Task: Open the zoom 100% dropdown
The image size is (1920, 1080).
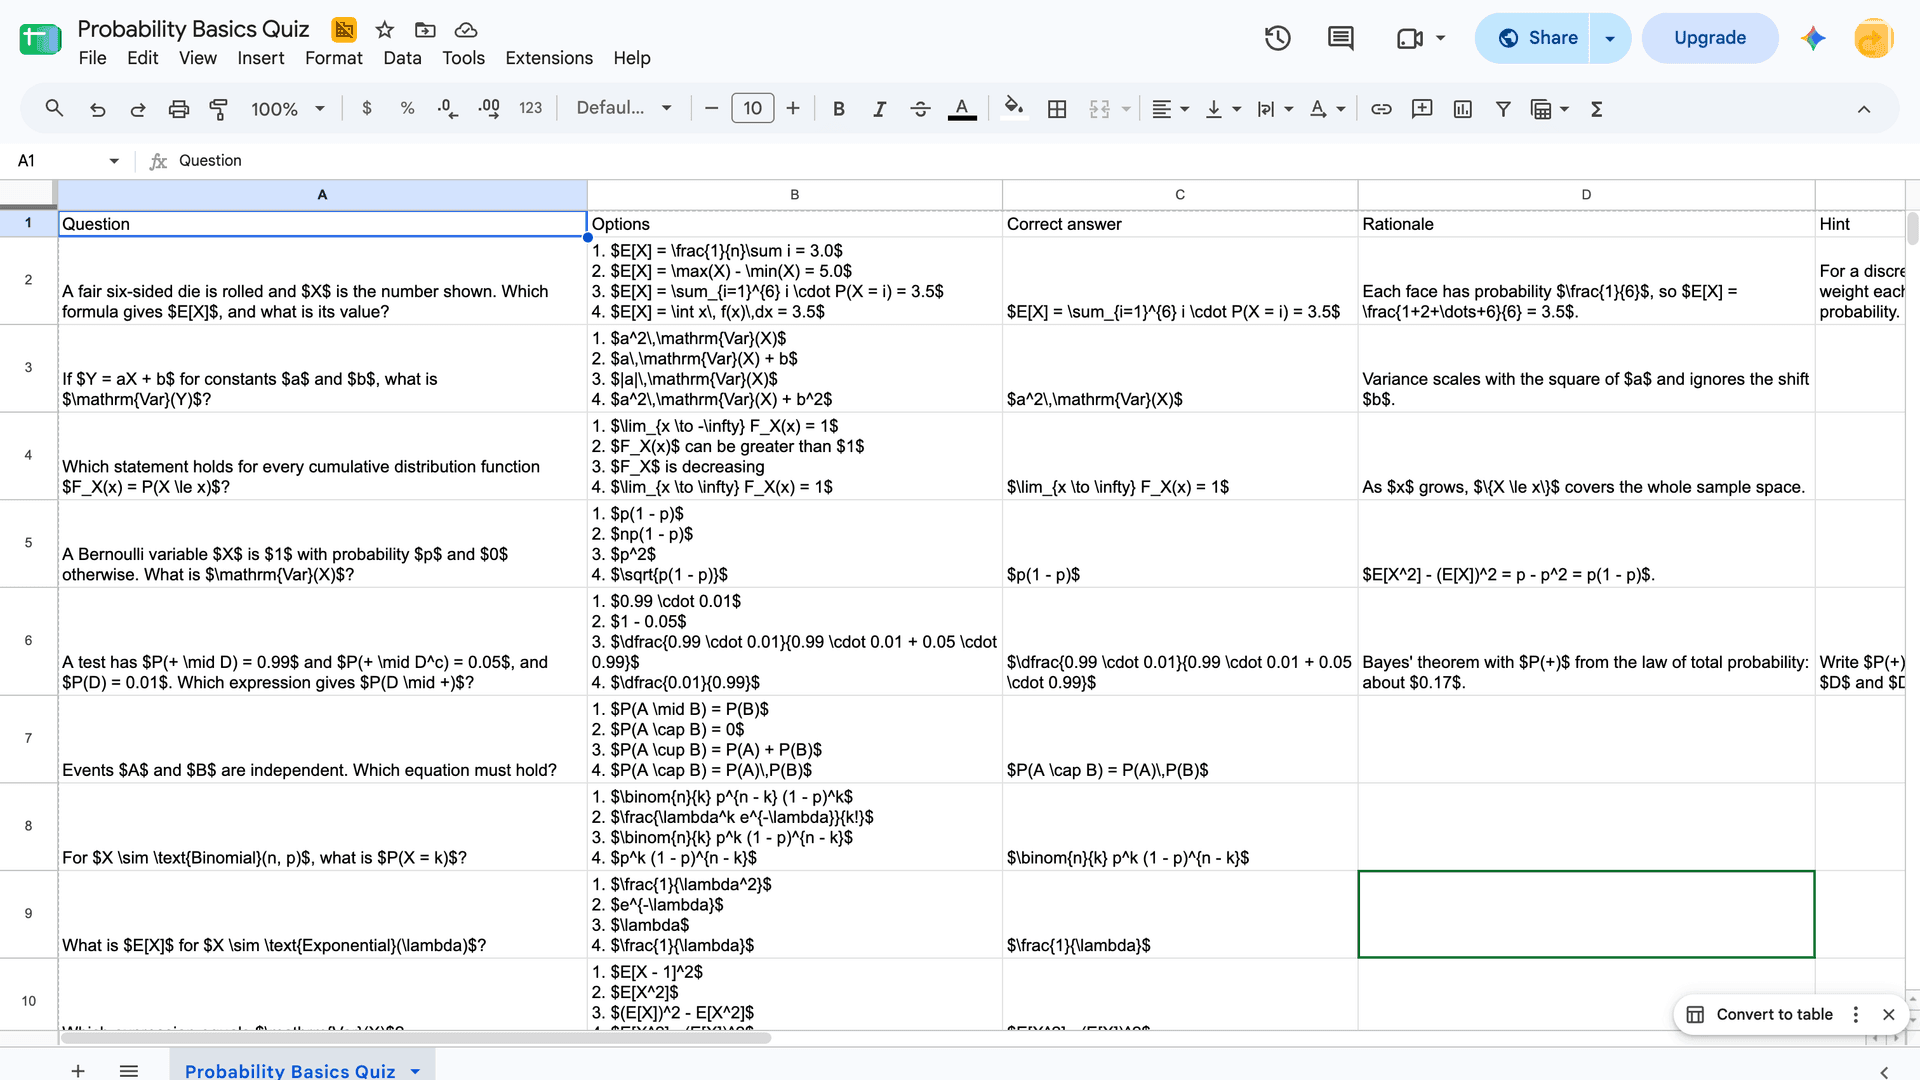Action: 288,109
